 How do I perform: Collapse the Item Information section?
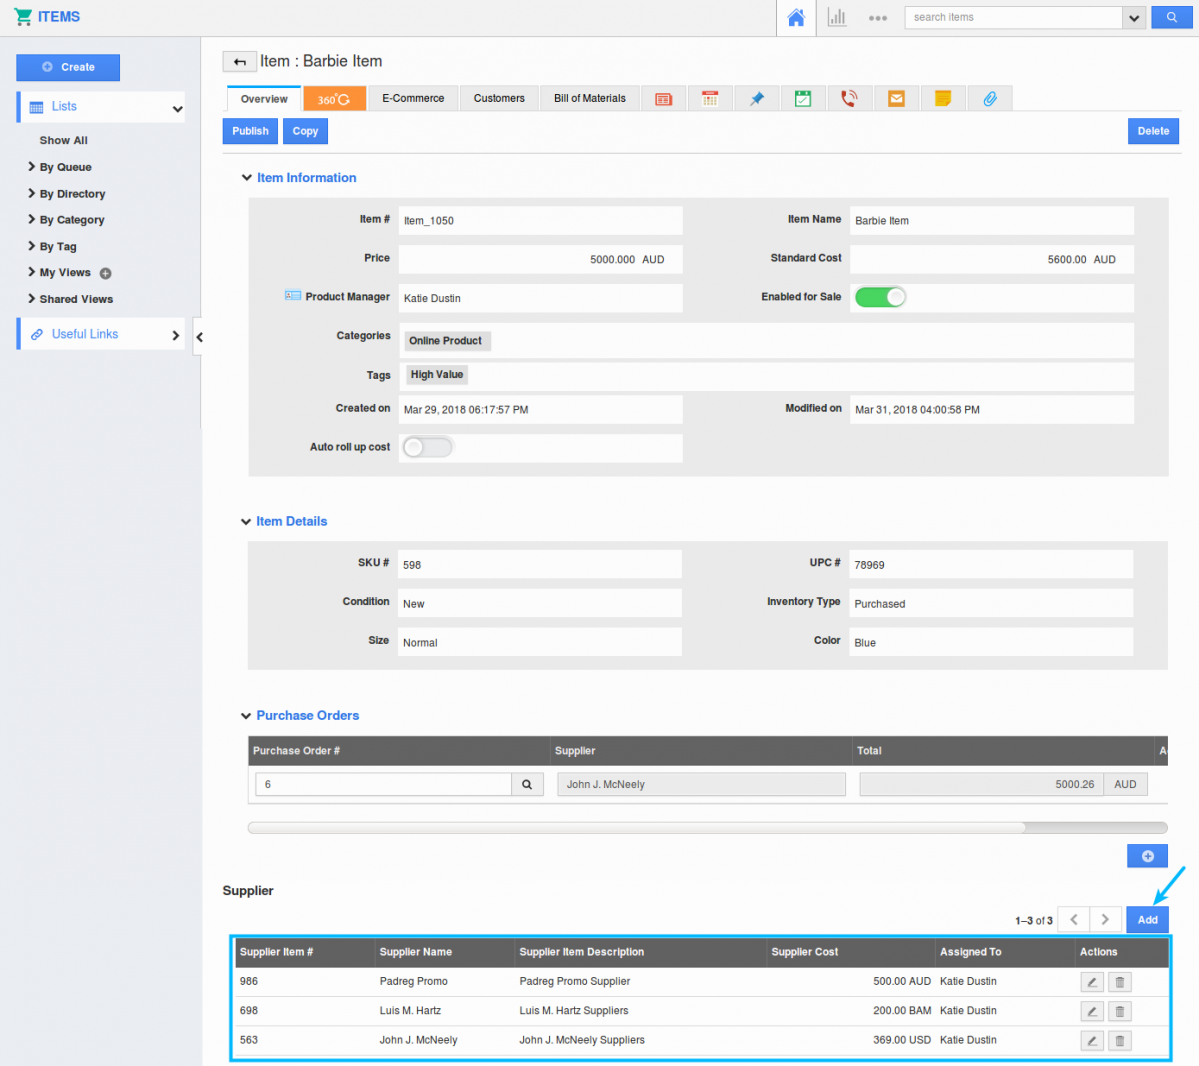click(x=247, y=178)
